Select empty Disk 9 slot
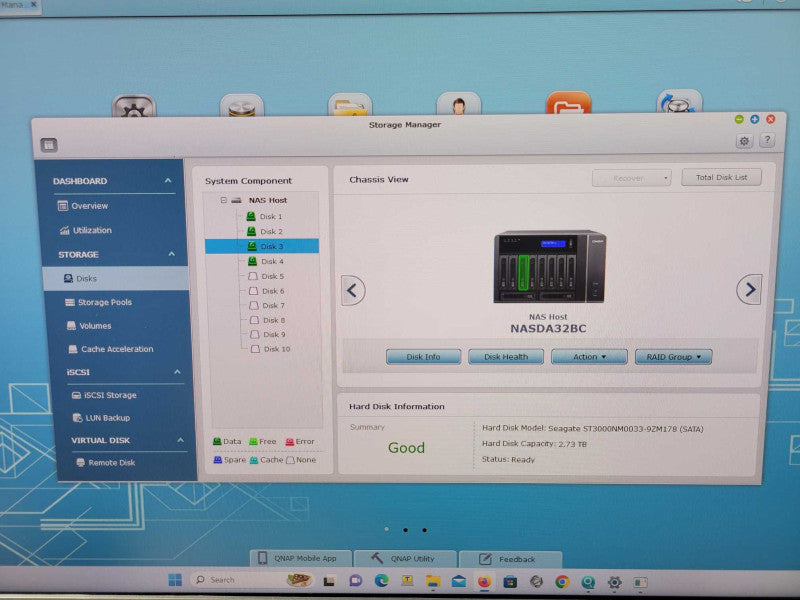This screenshot has height=600, width=800. coord(268,335)
